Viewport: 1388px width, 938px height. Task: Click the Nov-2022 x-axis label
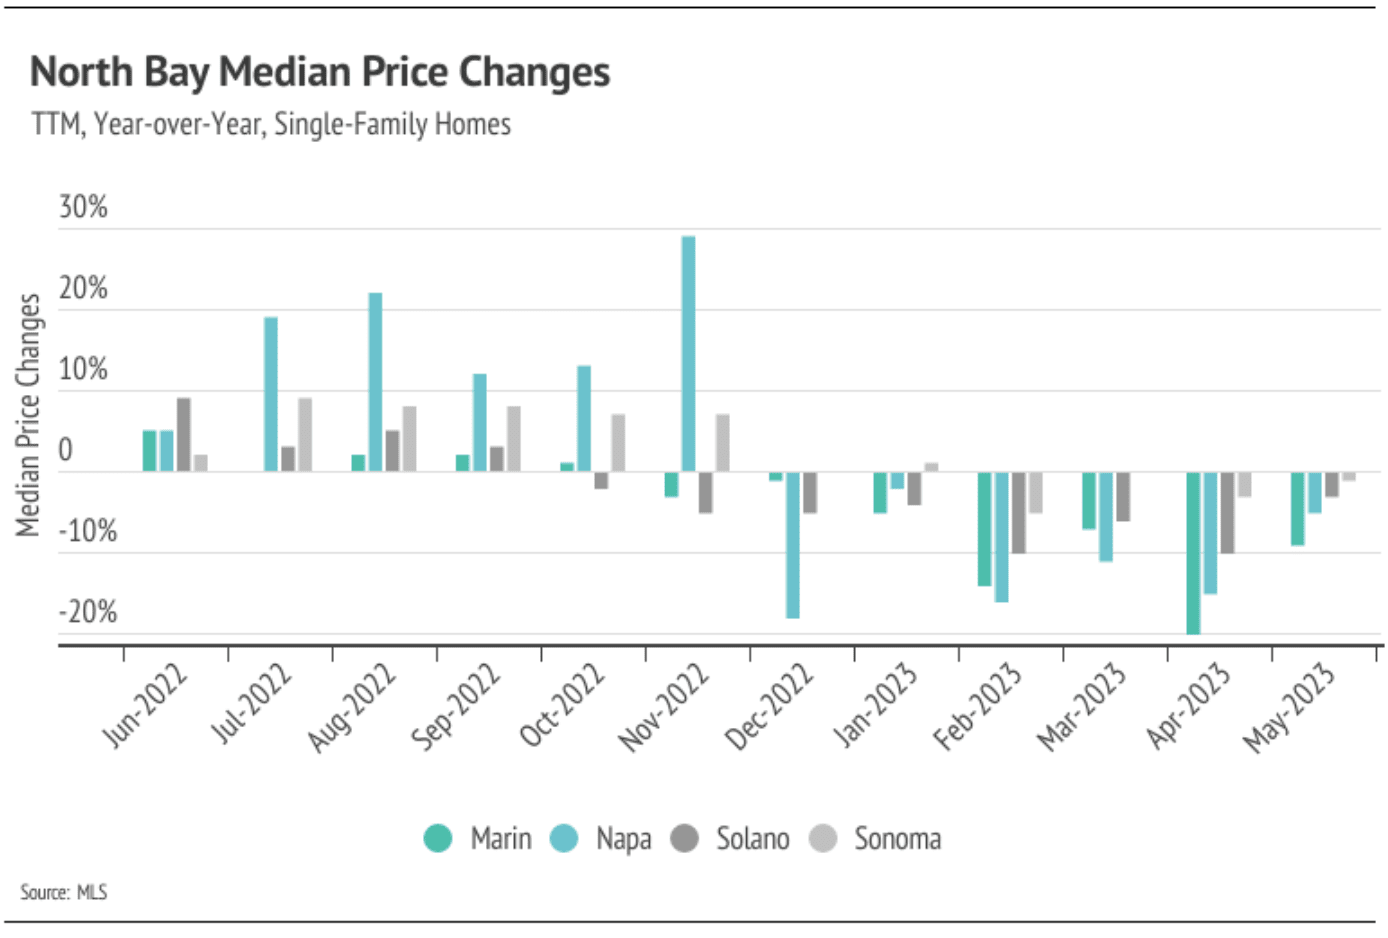point(665,707)
